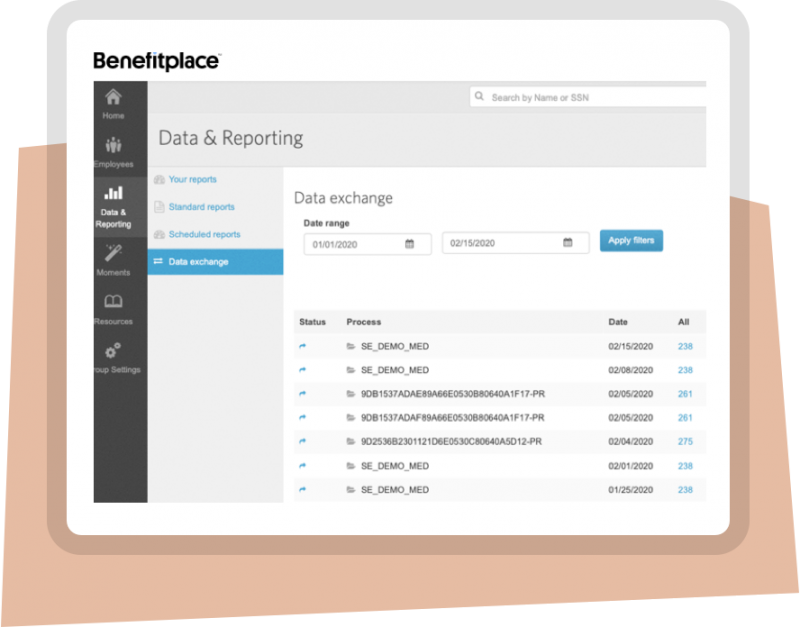Open the 238 count for SE_DEMO_MED on 02/15/2020
This screenshot has height=627, width=800.
pos(685,346)
